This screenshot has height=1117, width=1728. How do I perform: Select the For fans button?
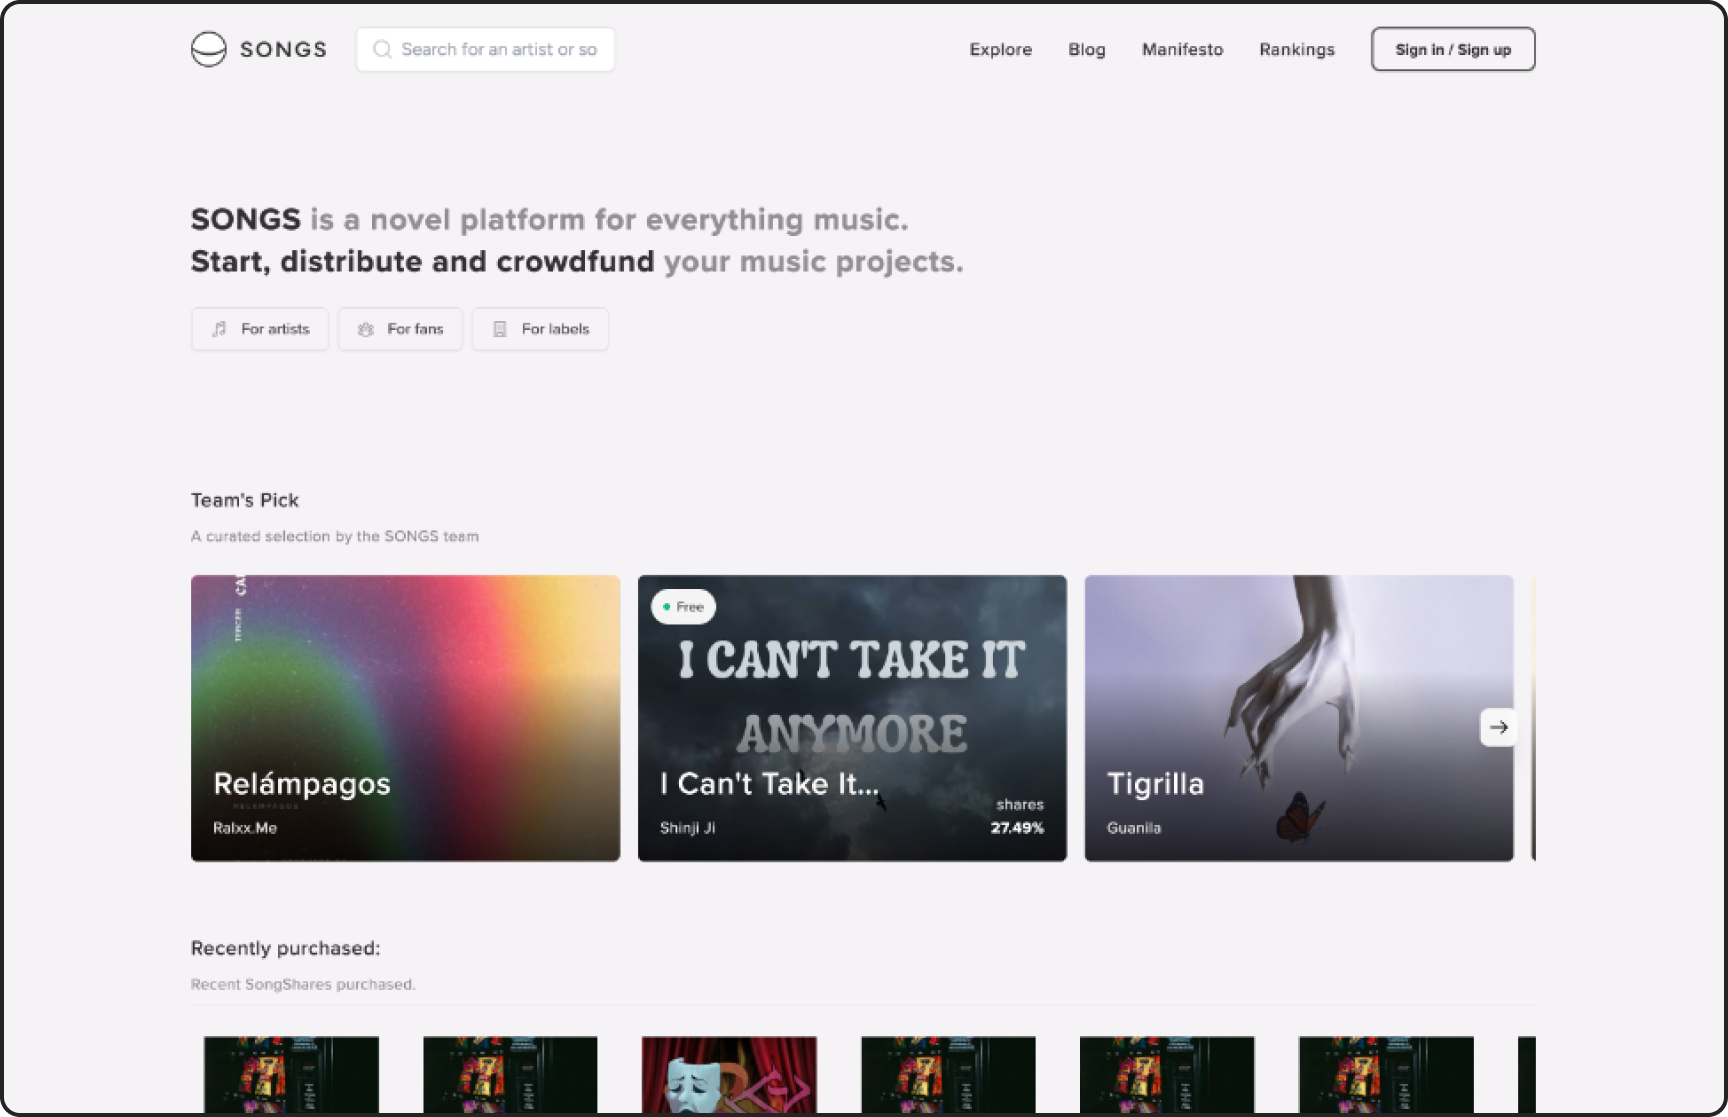click(x=400, y=329)
